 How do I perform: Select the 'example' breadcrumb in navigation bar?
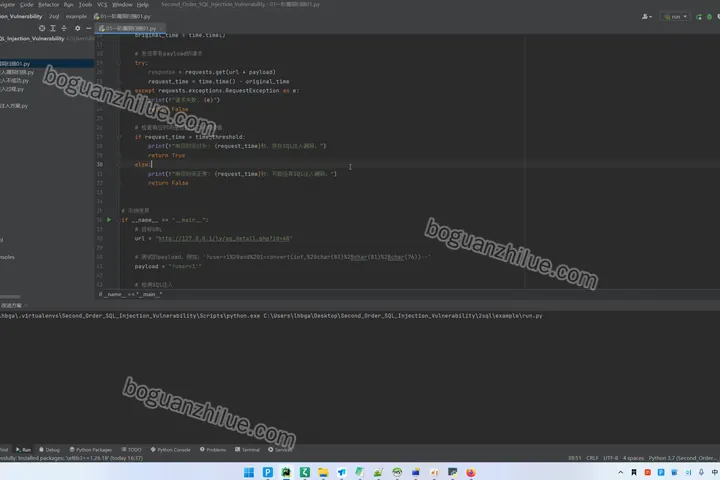point(76,16)
